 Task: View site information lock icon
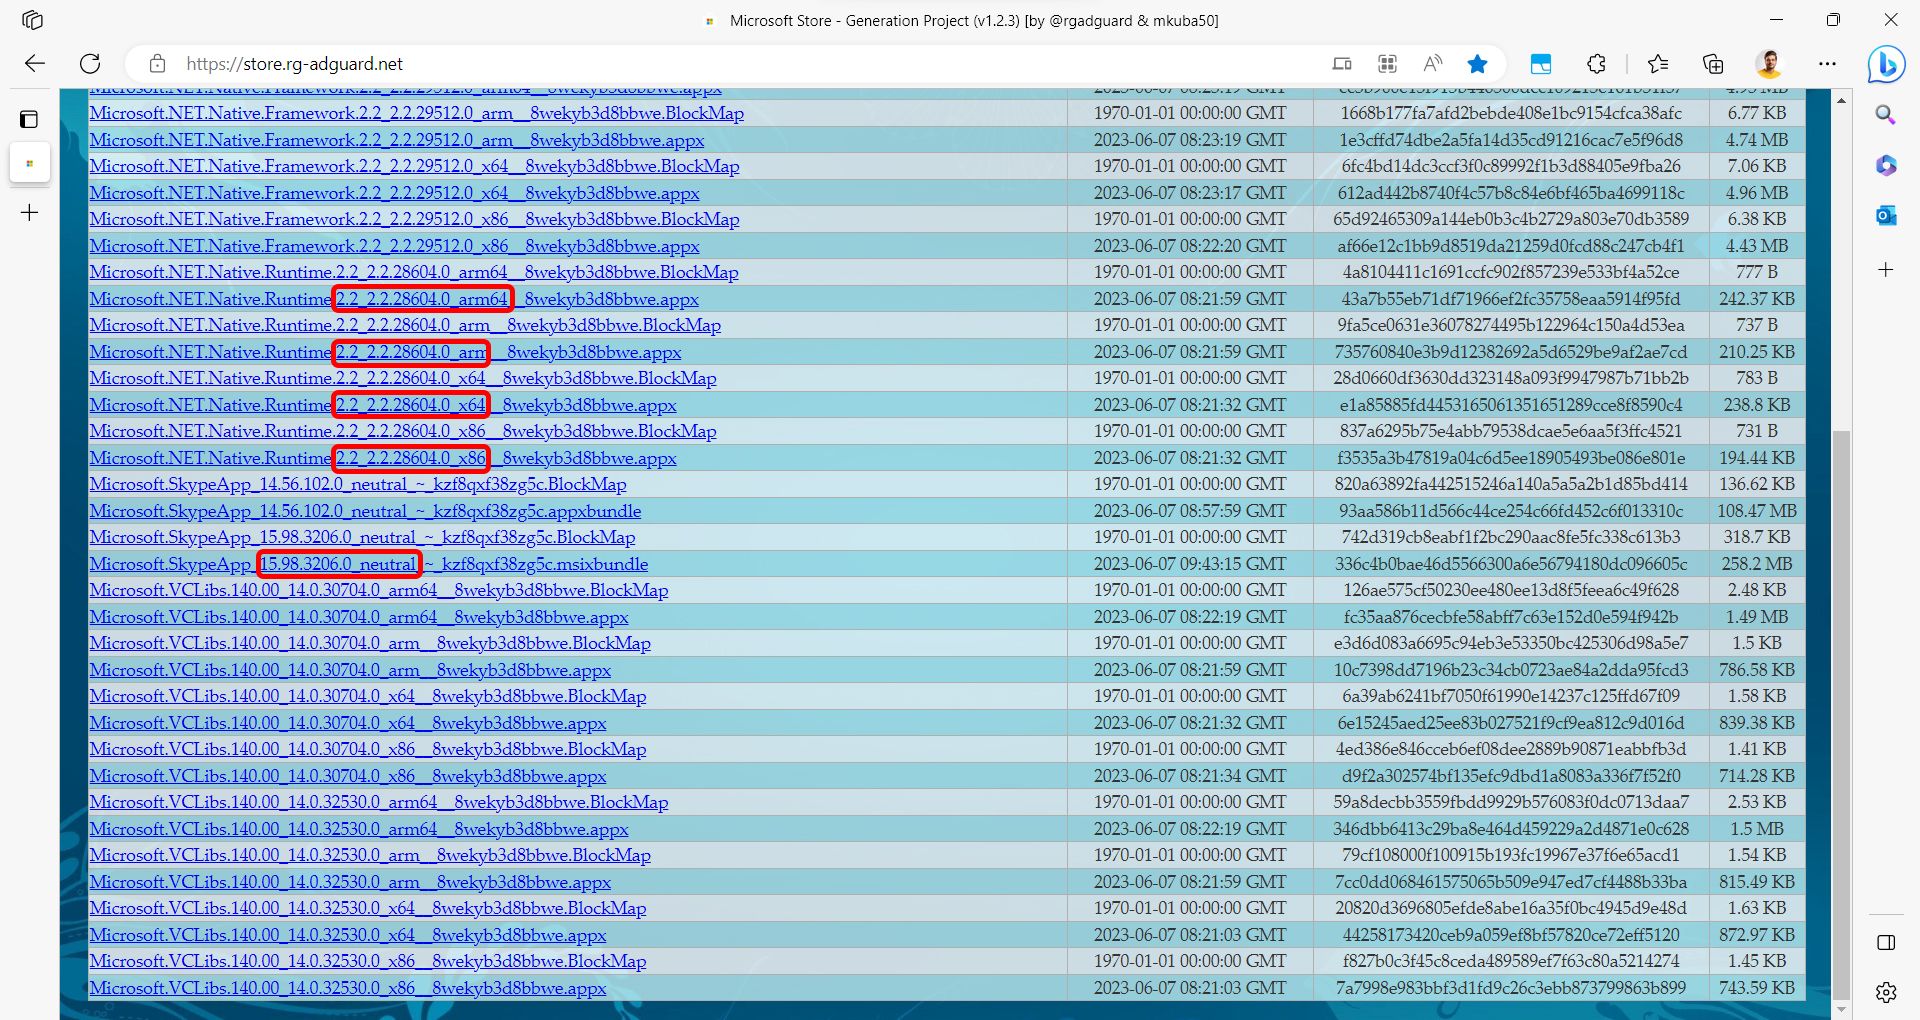[157, 64]
